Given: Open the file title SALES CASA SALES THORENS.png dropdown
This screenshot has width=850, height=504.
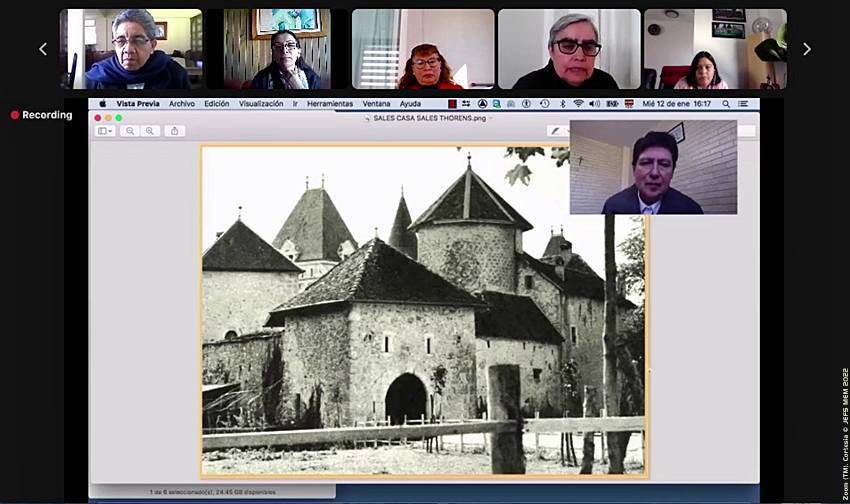Looking at the screenshot, I should [429, 118].
